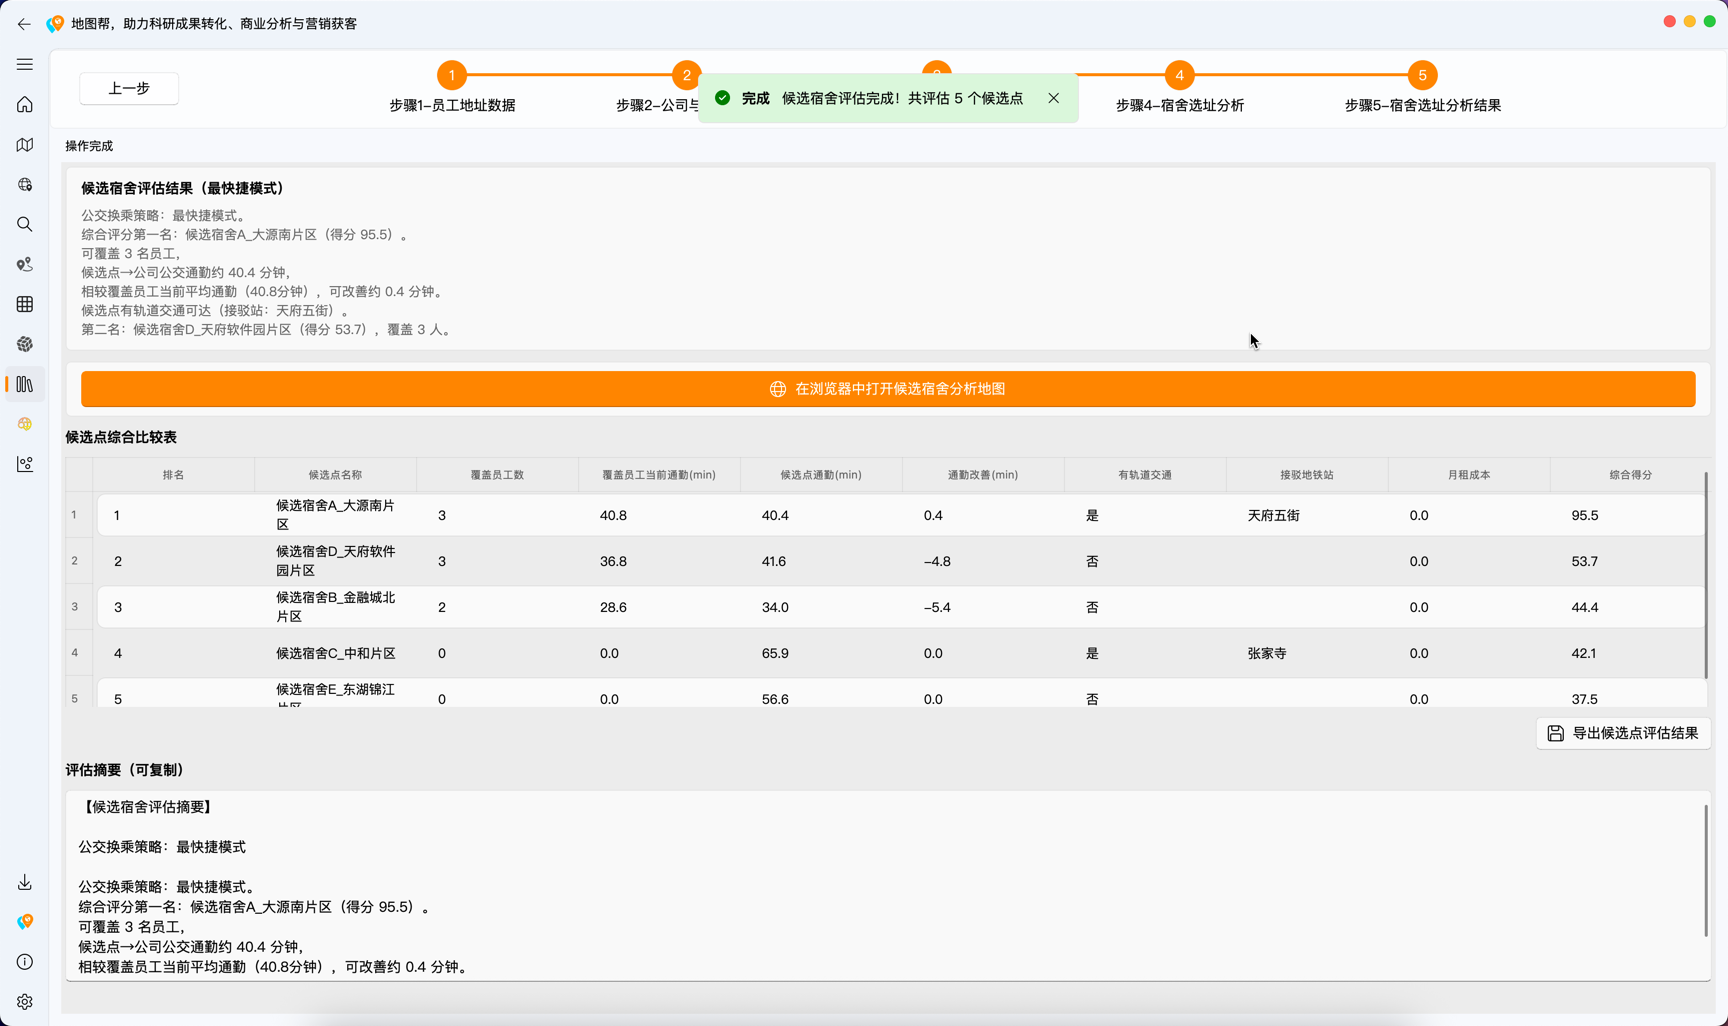Click the back arrow in title bar
Screen dimensions: 1728x1026
(24, 24)
